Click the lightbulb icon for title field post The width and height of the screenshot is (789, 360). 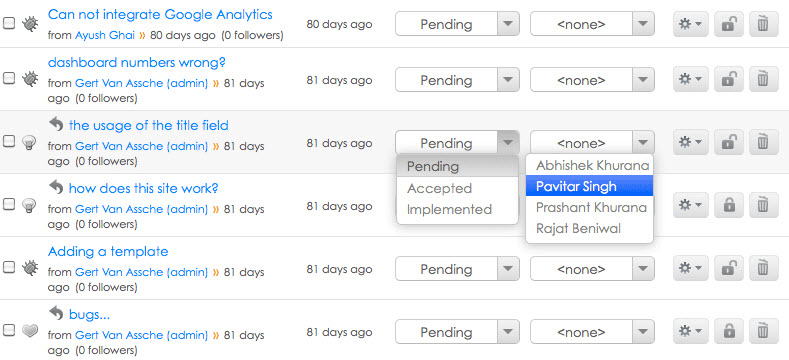30,142
